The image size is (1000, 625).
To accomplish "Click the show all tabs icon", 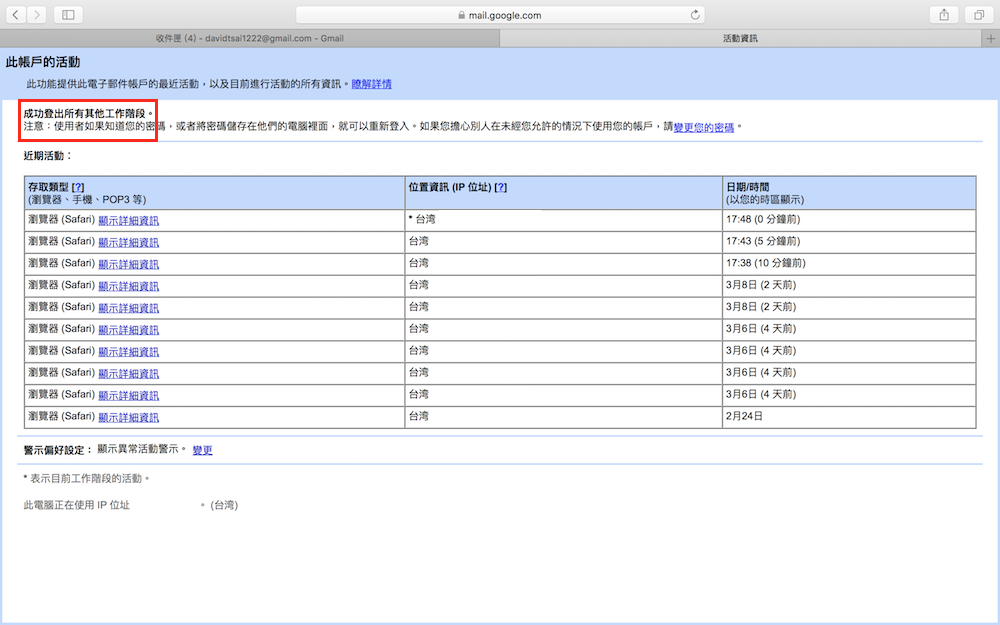I will click(x=978, y=15).
